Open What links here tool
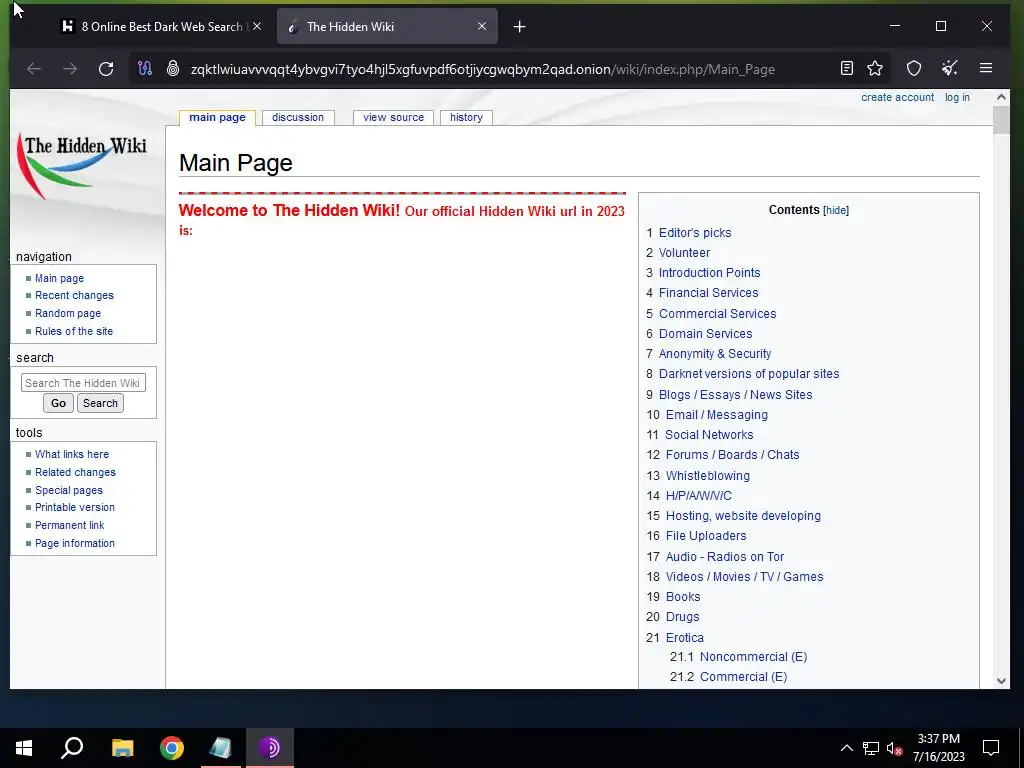 (x=72, y=454)
